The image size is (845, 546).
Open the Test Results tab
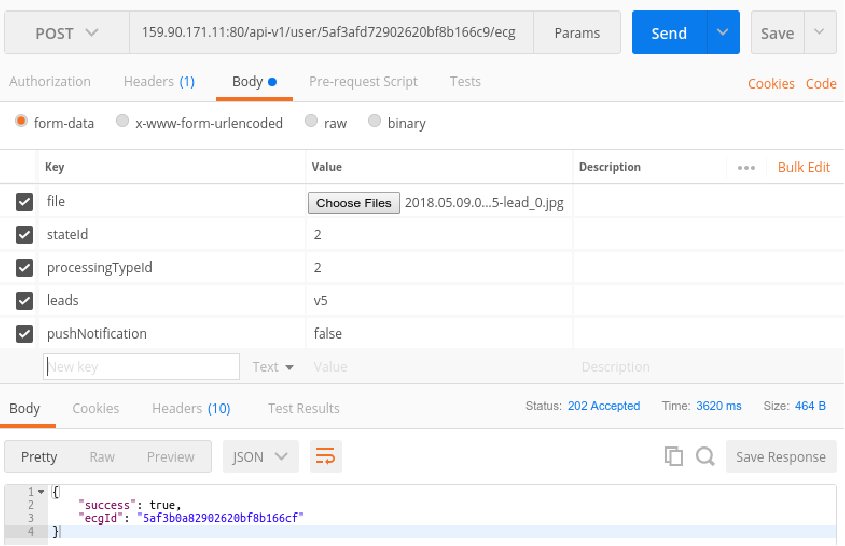pos(303,409)
